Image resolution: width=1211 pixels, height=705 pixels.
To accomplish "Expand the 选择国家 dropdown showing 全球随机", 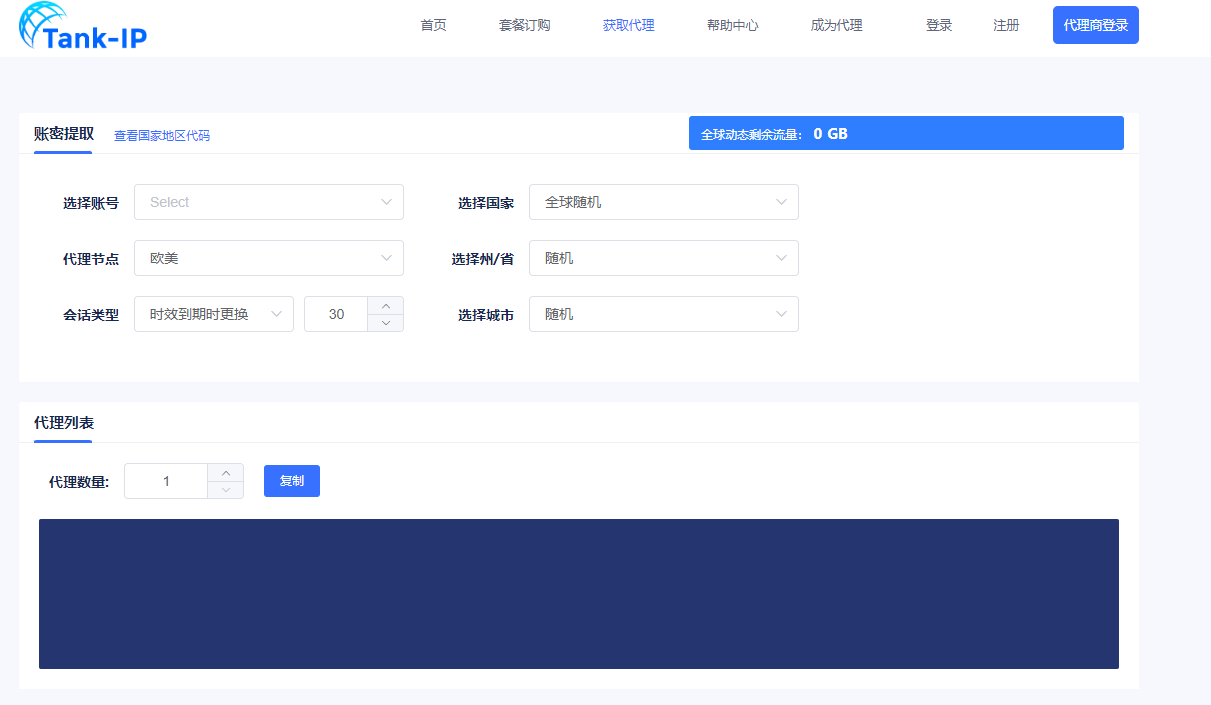I will coord(663,202).
